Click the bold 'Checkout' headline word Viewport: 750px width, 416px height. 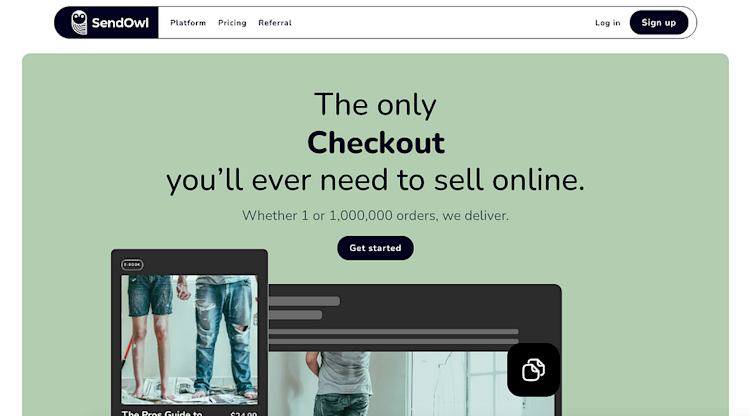tap(375, 142)
